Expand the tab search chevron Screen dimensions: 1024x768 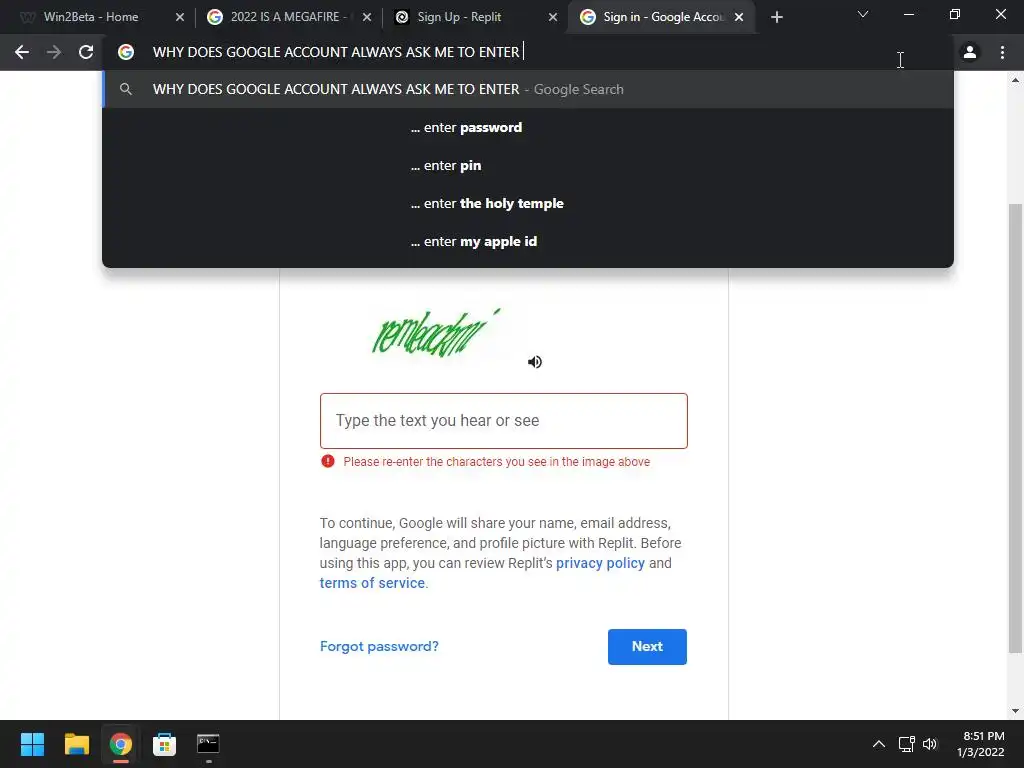[x=863, y=14]
